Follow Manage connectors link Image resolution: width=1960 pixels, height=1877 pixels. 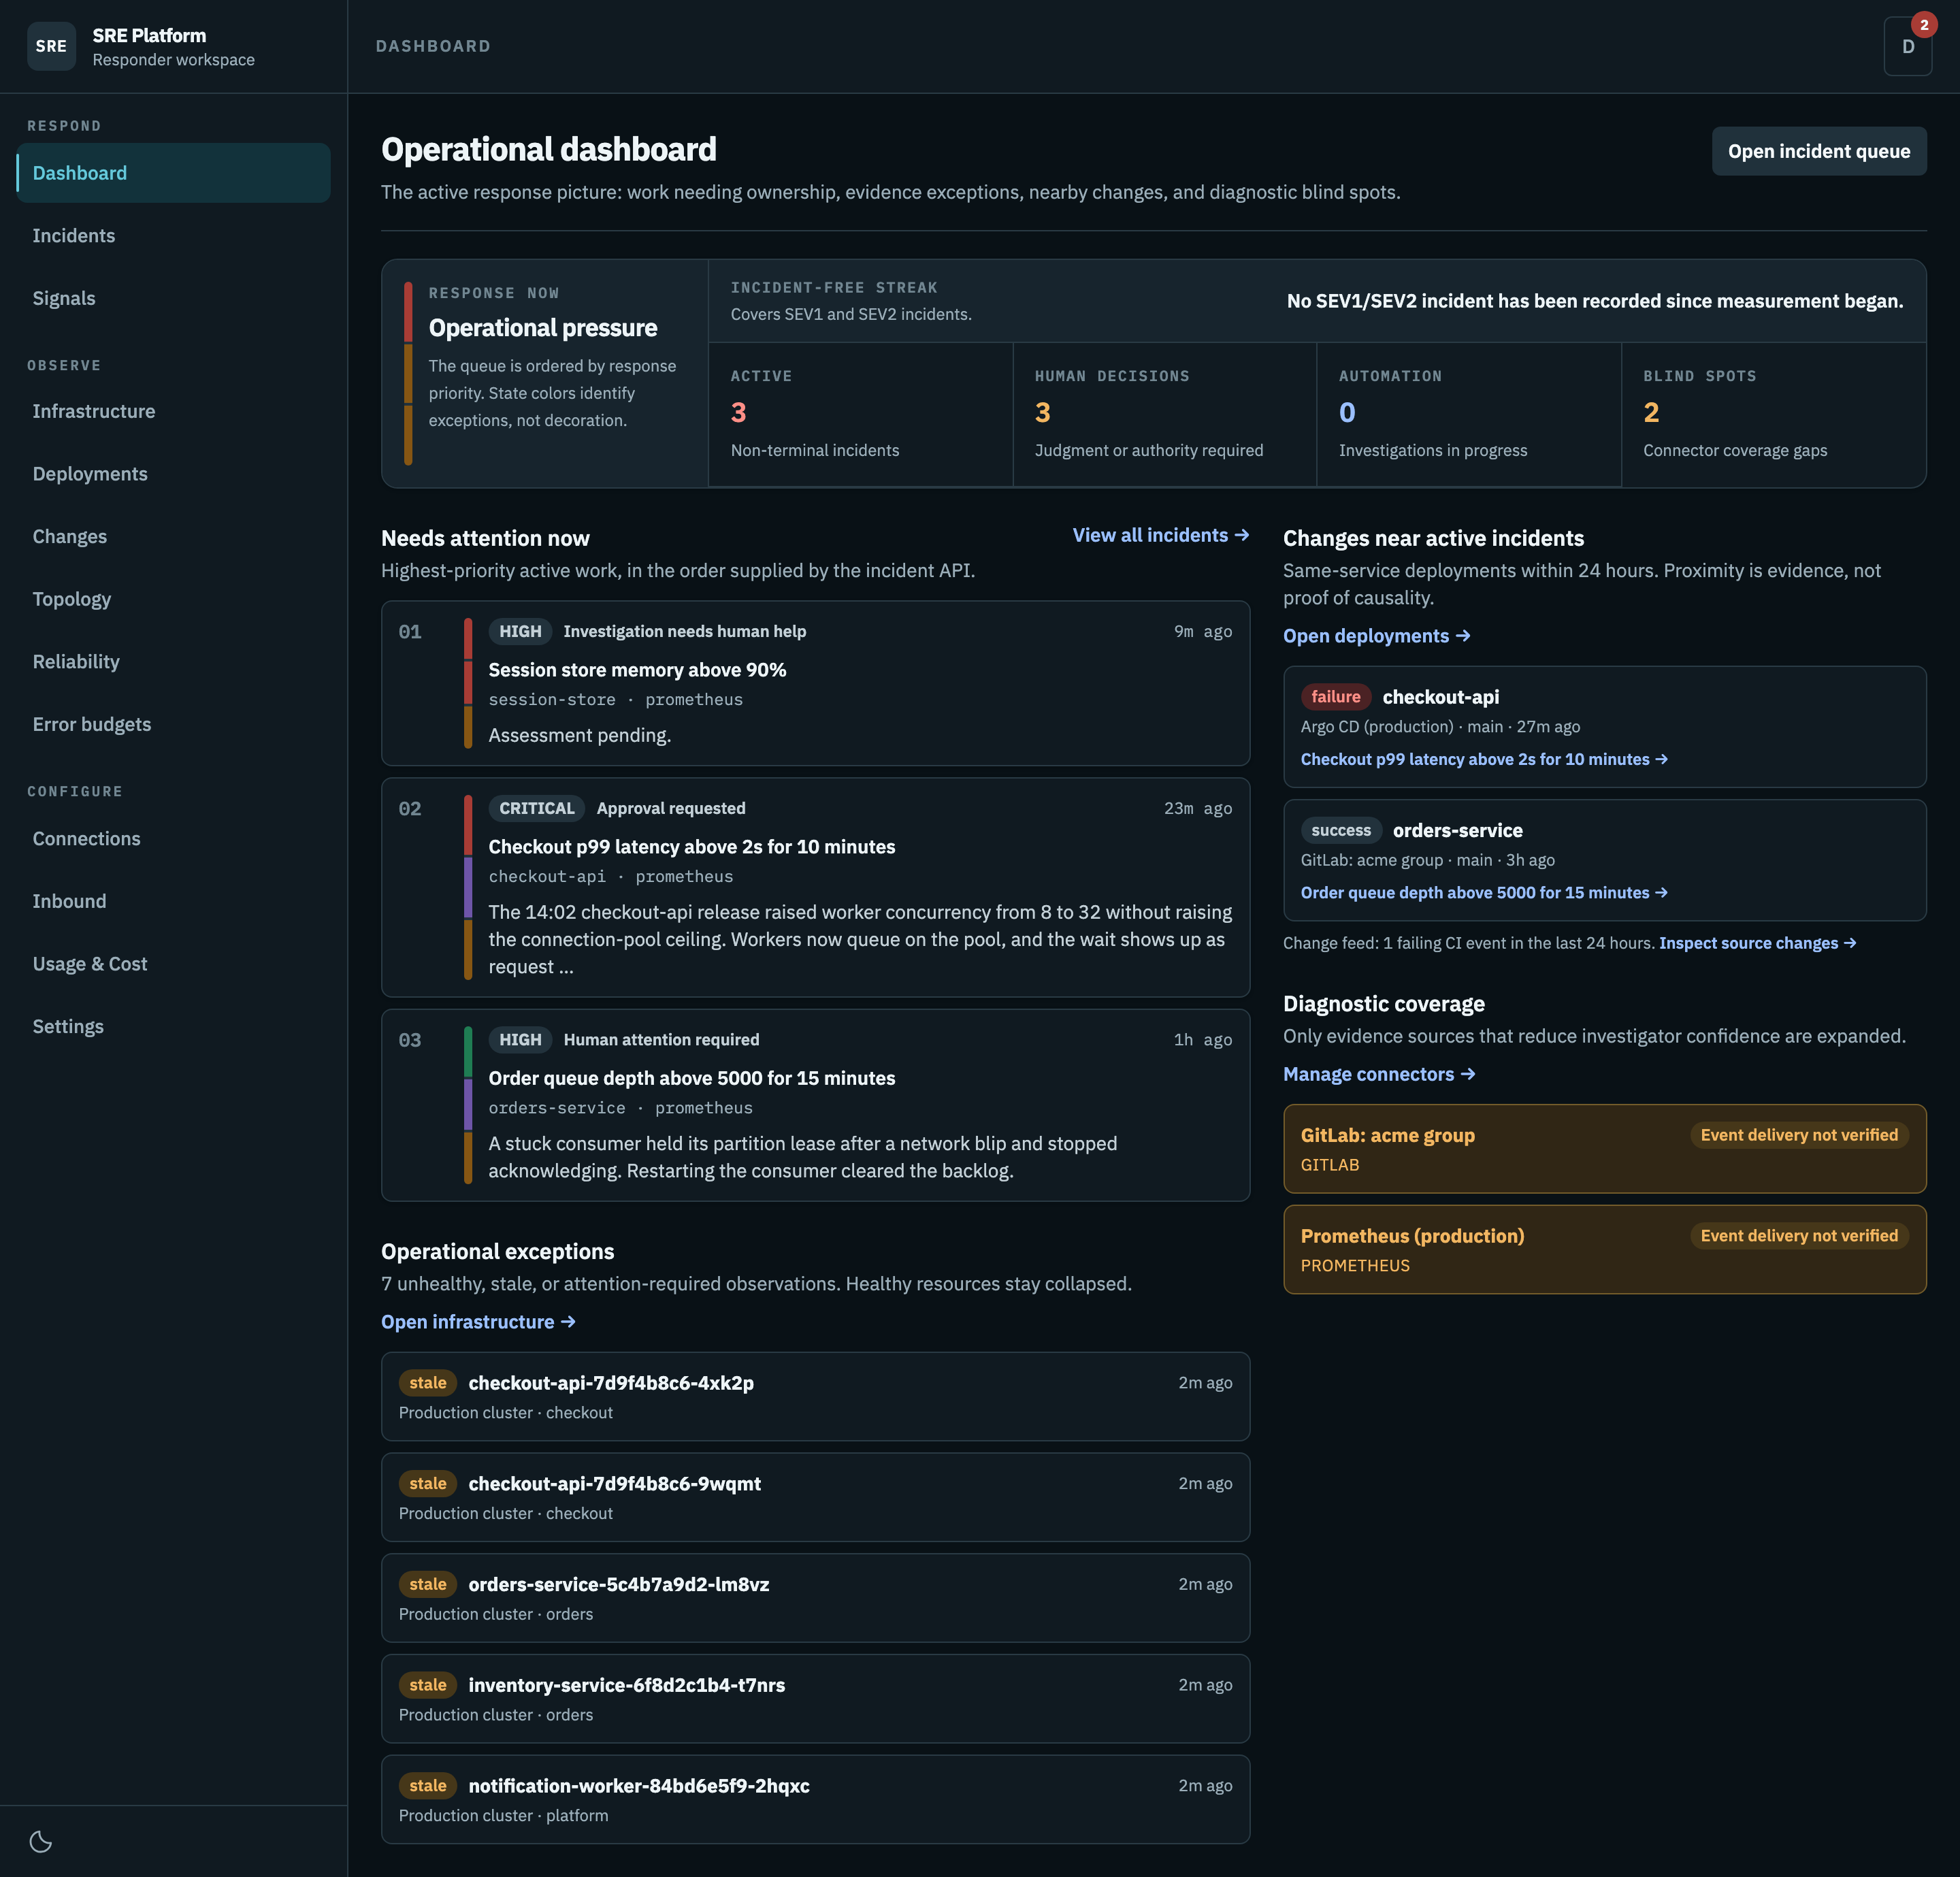click(1379, 1074)
